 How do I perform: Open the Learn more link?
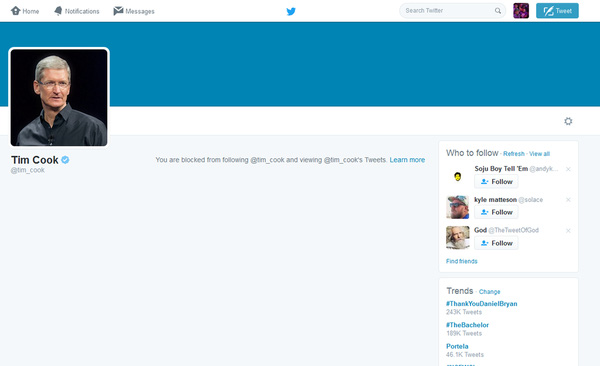407,160
